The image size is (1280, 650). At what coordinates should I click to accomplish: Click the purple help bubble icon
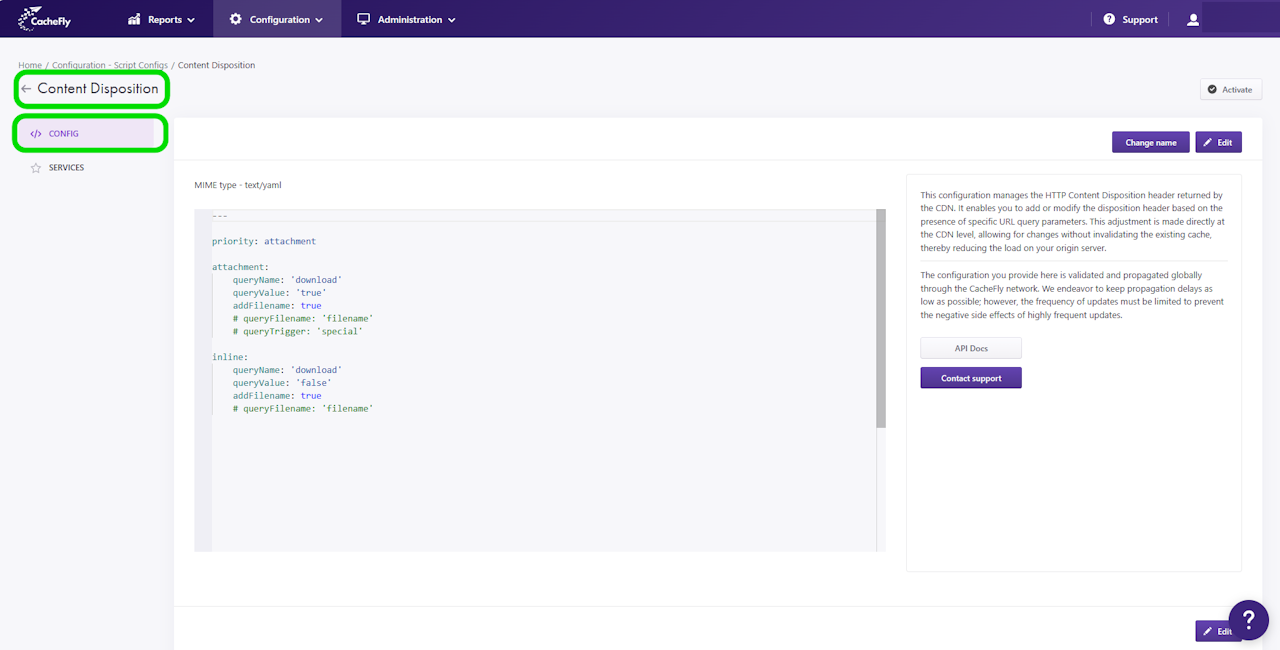tap(1249, 620)
